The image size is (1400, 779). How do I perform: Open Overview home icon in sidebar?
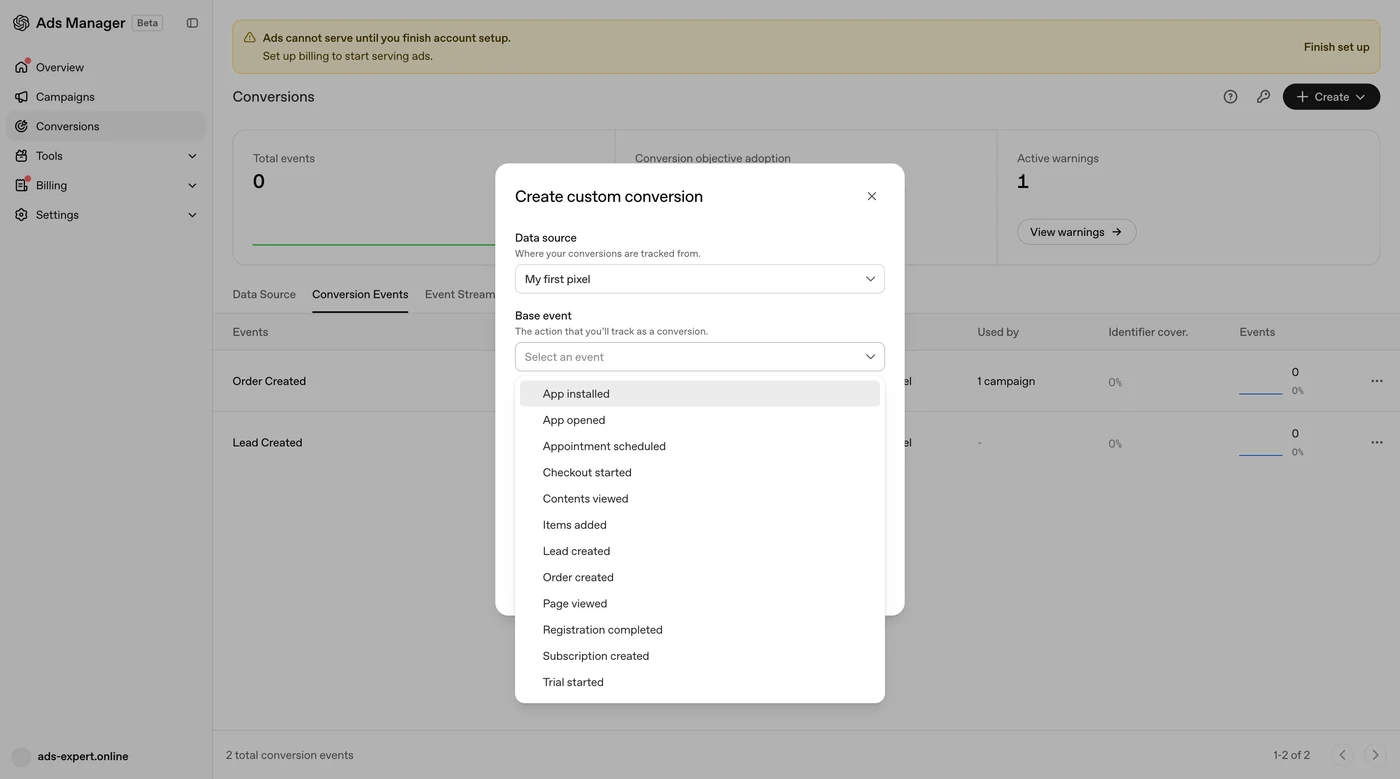coord(21,67)
